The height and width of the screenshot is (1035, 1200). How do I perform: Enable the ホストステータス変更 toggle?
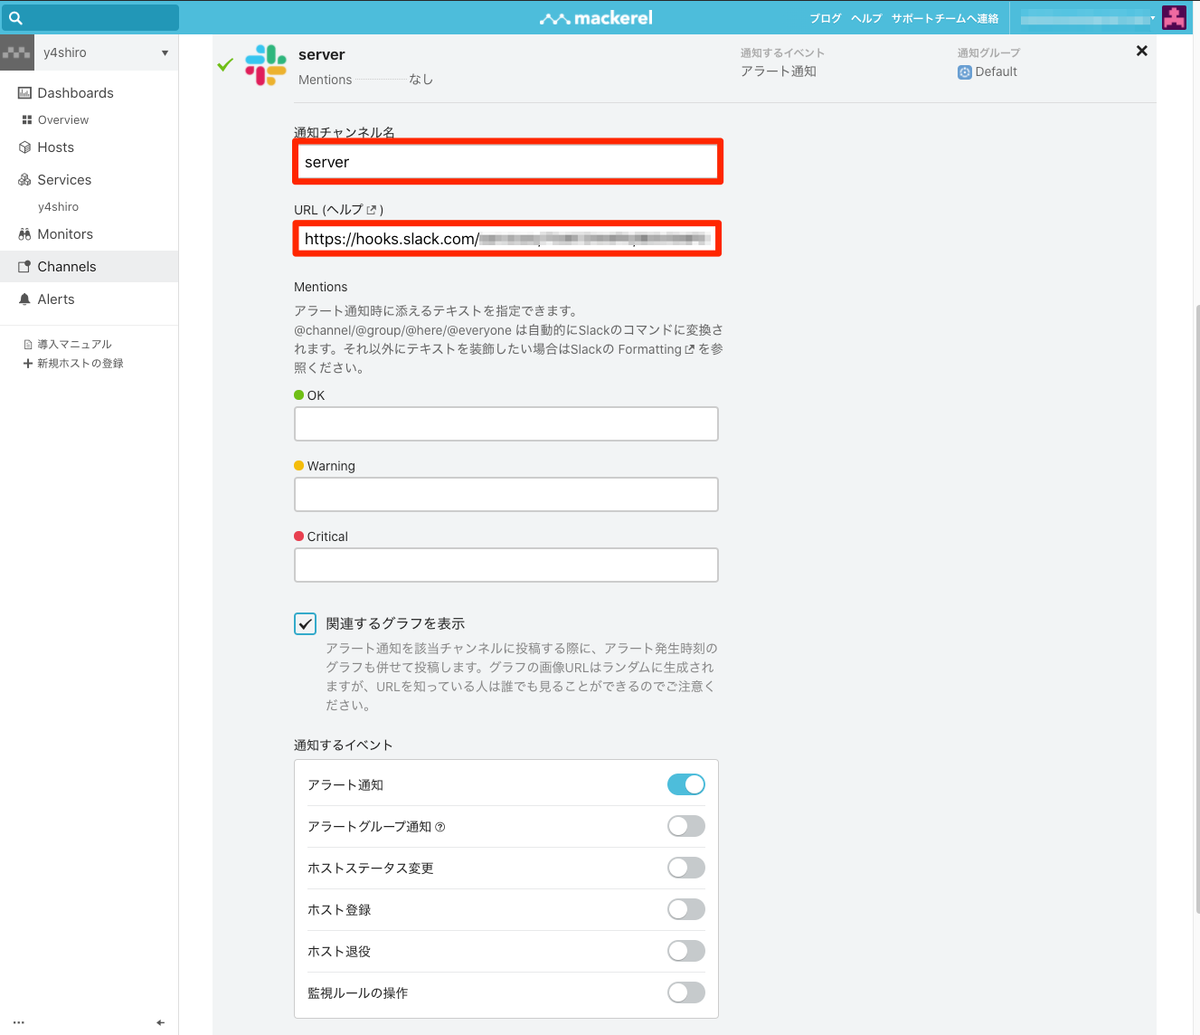pyautogui.click(x=686, y=868)
